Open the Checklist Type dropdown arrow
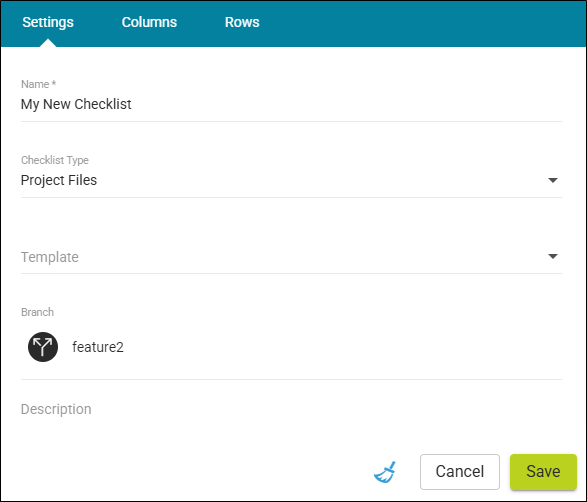This screenshot has width=587, height=502. click(553, 180)
